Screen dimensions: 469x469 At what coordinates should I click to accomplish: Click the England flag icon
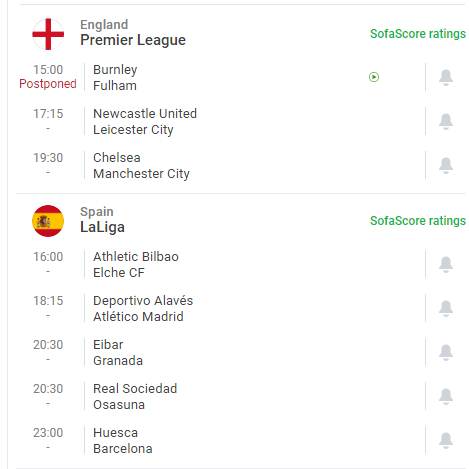point(48,34)
